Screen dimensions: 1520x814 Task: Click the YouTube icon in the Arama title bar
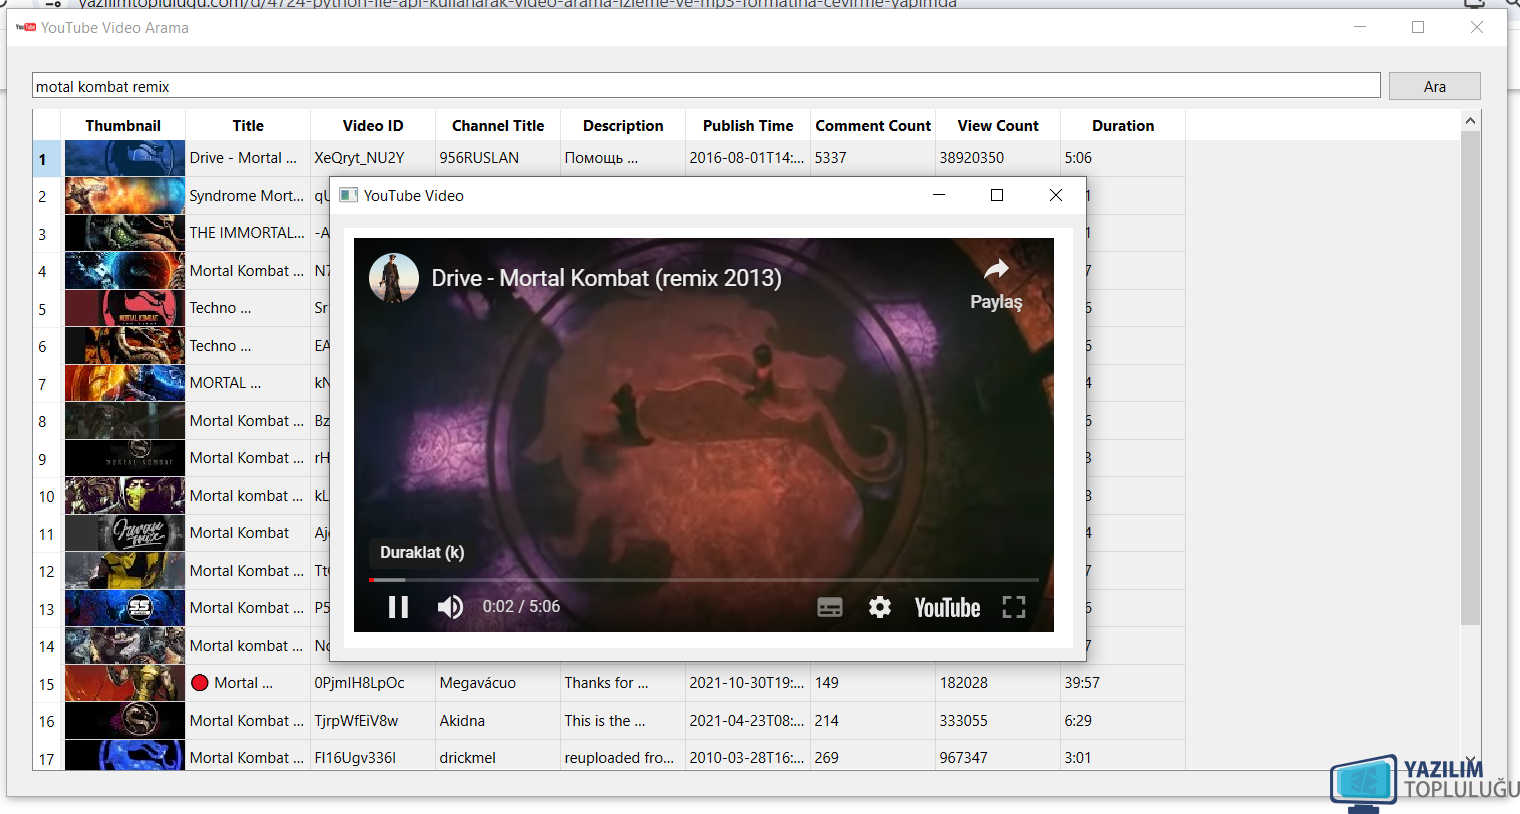pos(26,27)
